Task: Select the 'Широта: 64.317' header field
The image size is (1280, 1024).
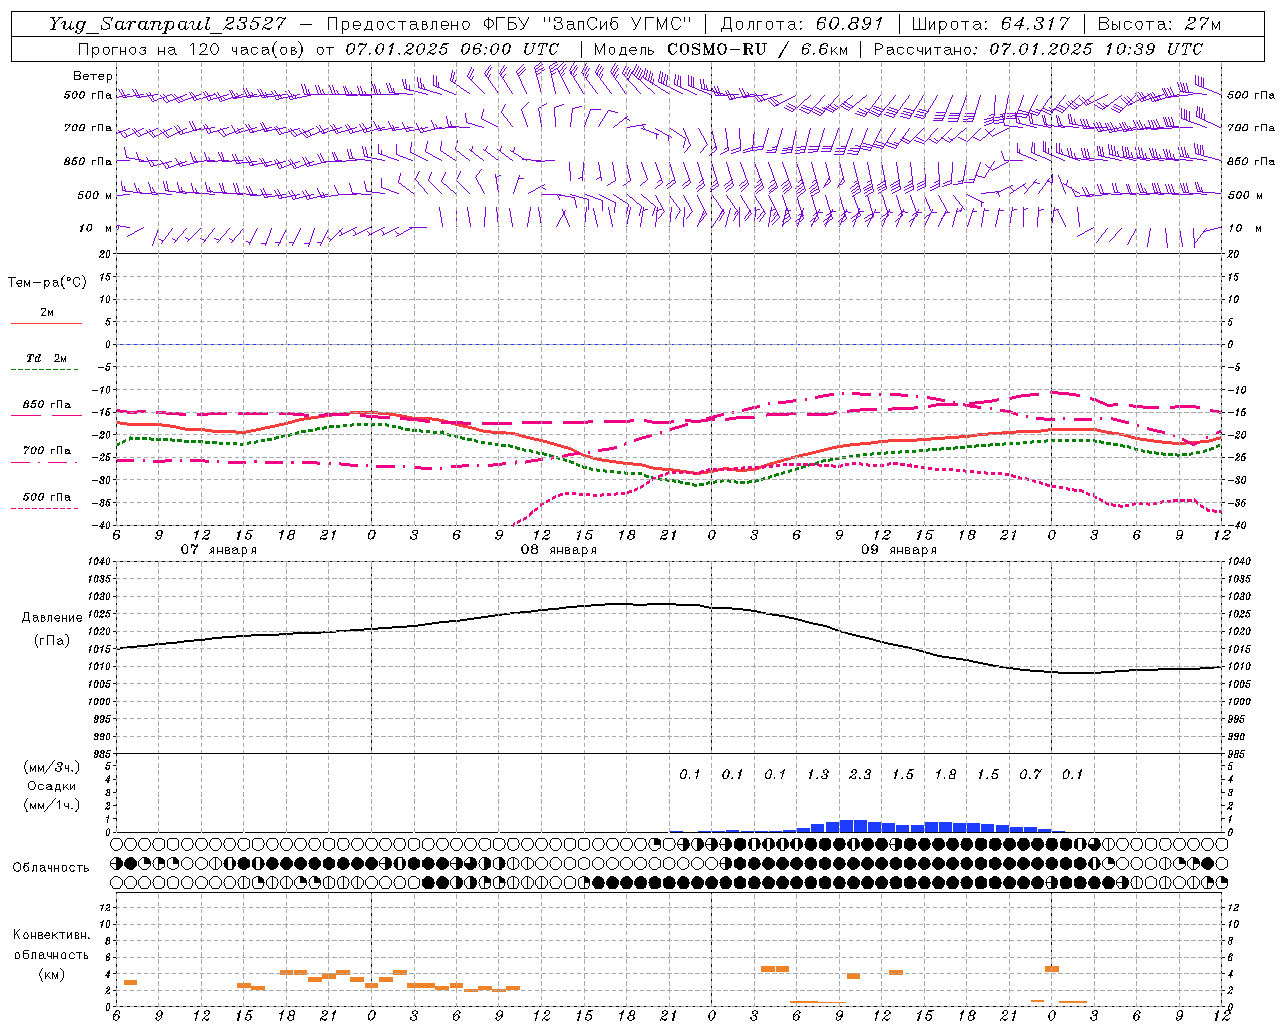Action: (x=991, y=24)
